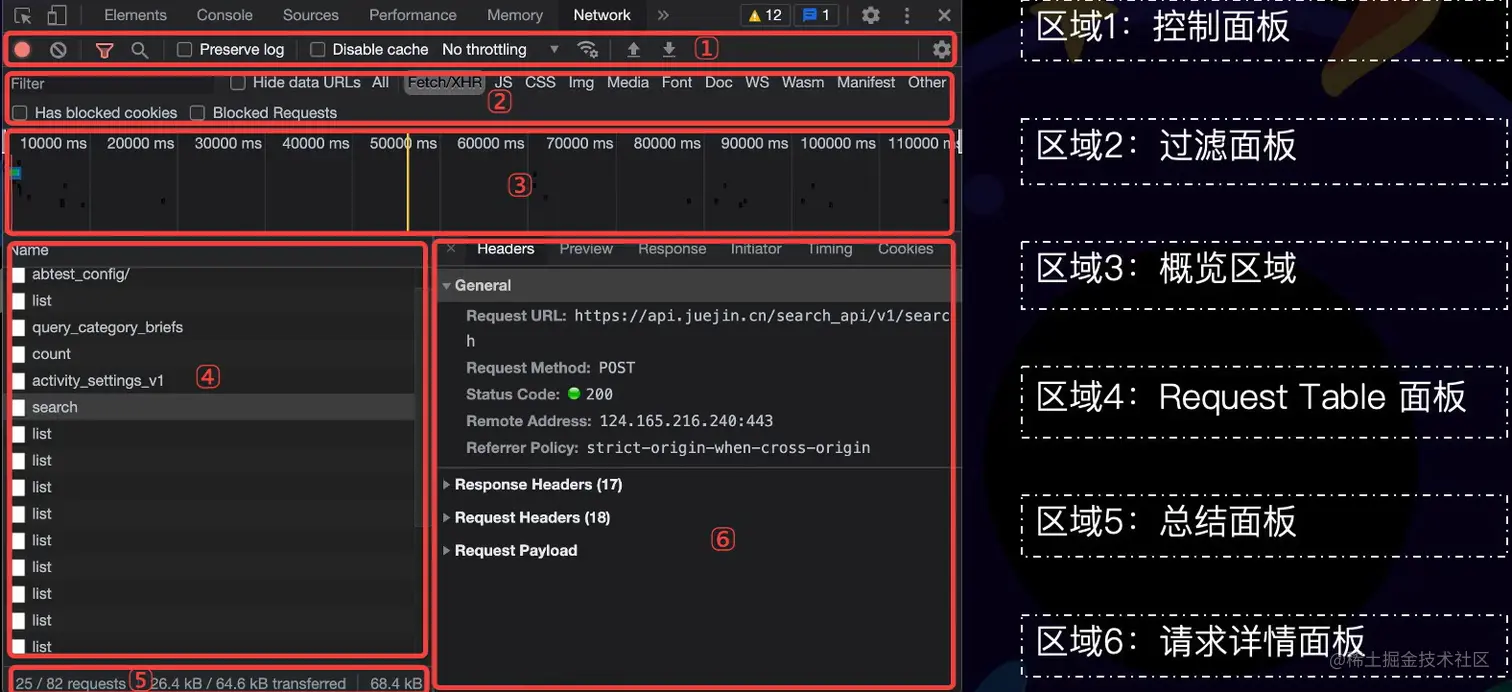Filter requests by Manifest
This screenshot has height=692, width=1512.
tap(866, 82)
